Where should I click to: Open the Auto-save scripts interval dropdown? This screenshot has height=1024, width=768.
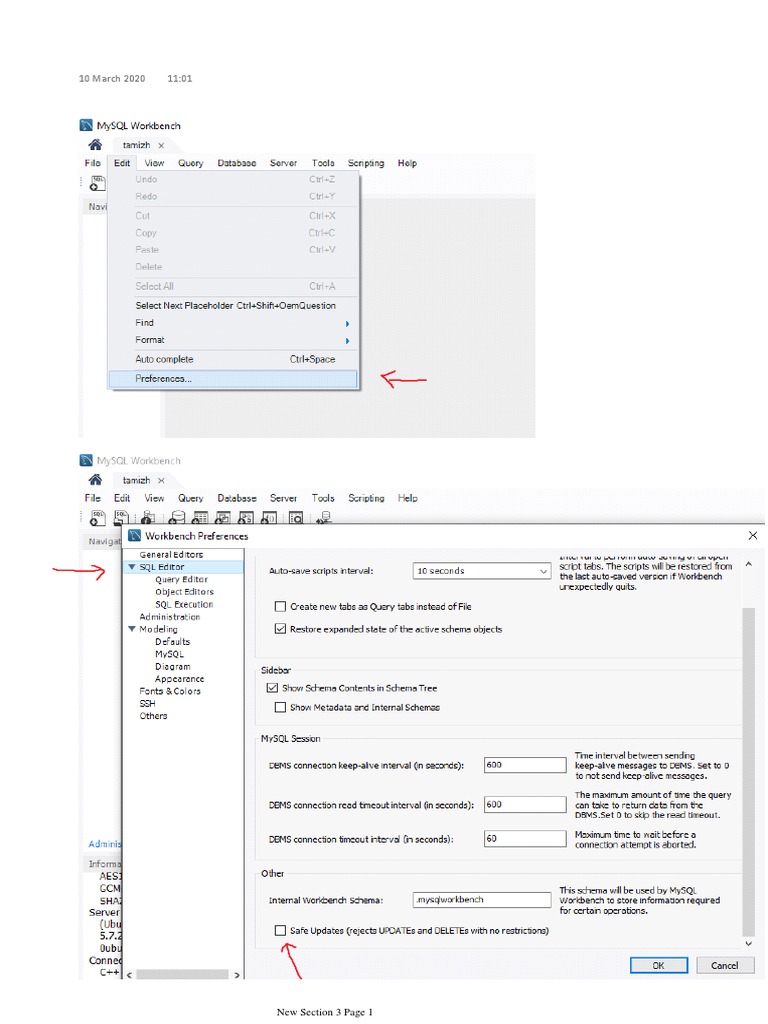[482, 571]
